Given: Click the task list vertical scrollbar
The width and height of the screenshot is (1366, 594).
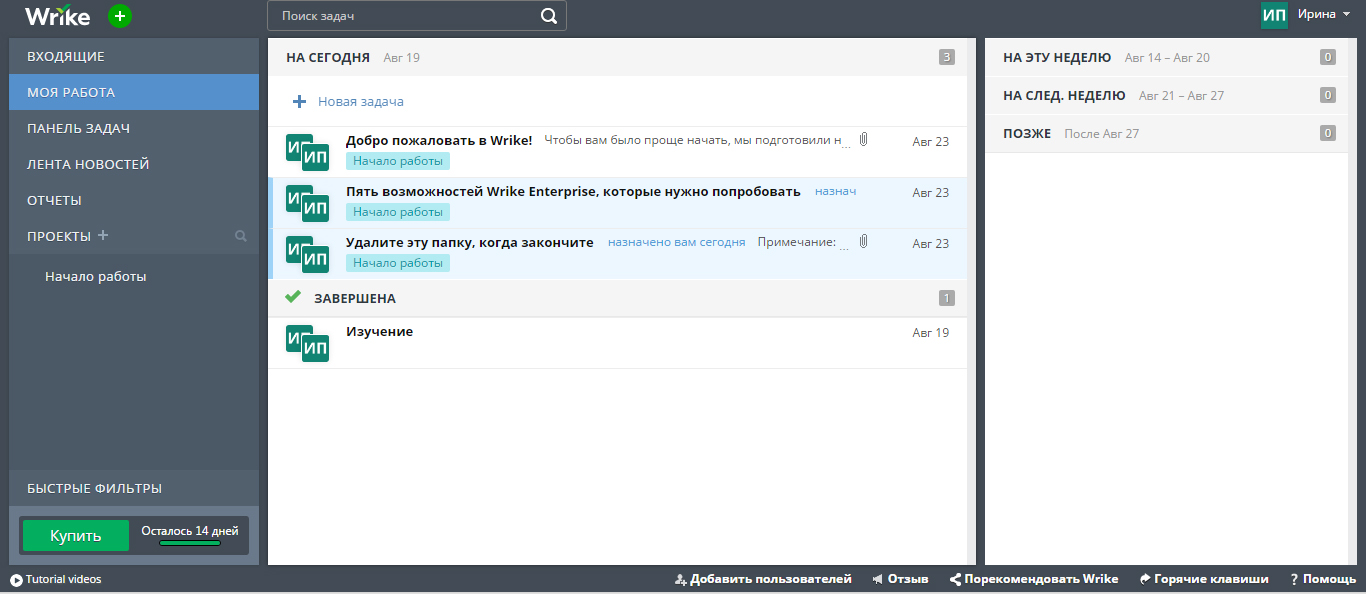Looking at the screenshot, I should [x=972, y=302].
